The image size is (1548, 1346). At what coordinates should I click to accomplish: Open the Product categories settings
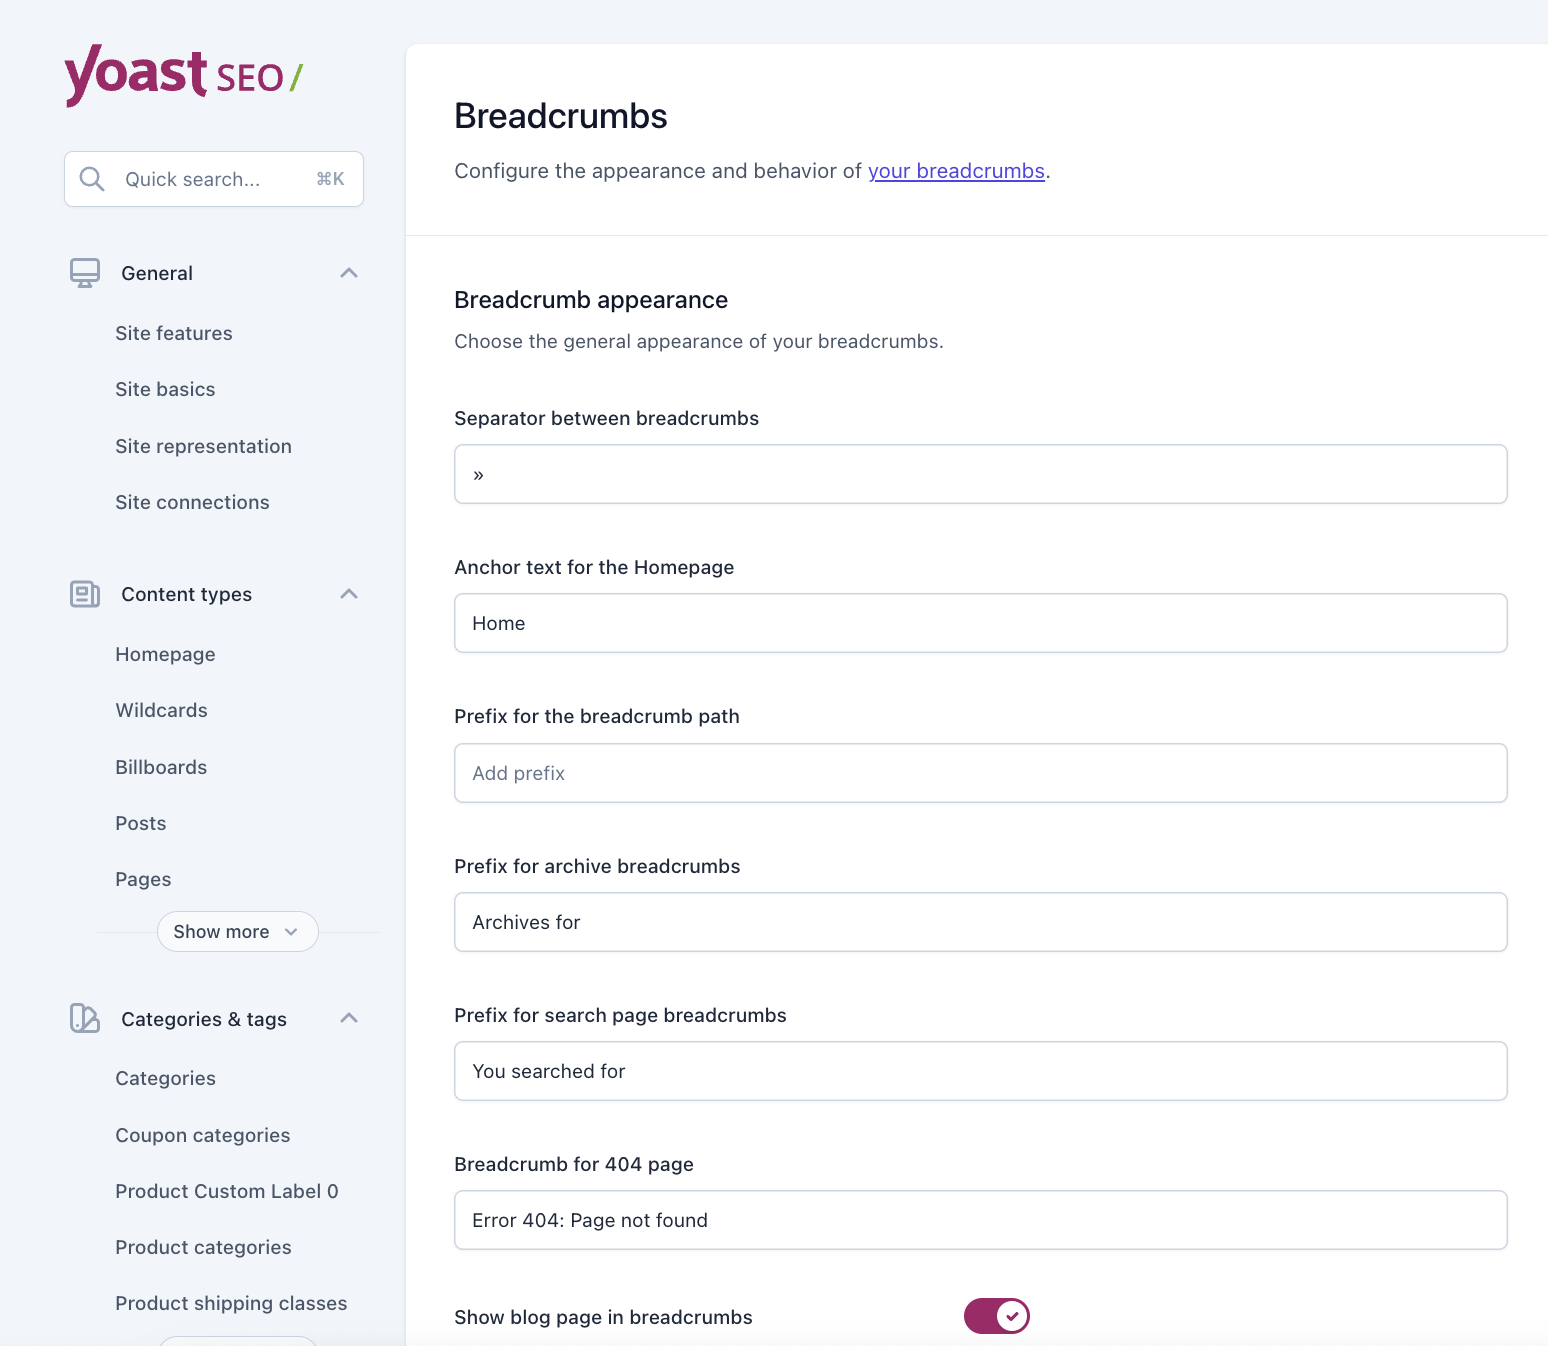pyautogui.click(x=203, y=1247)
